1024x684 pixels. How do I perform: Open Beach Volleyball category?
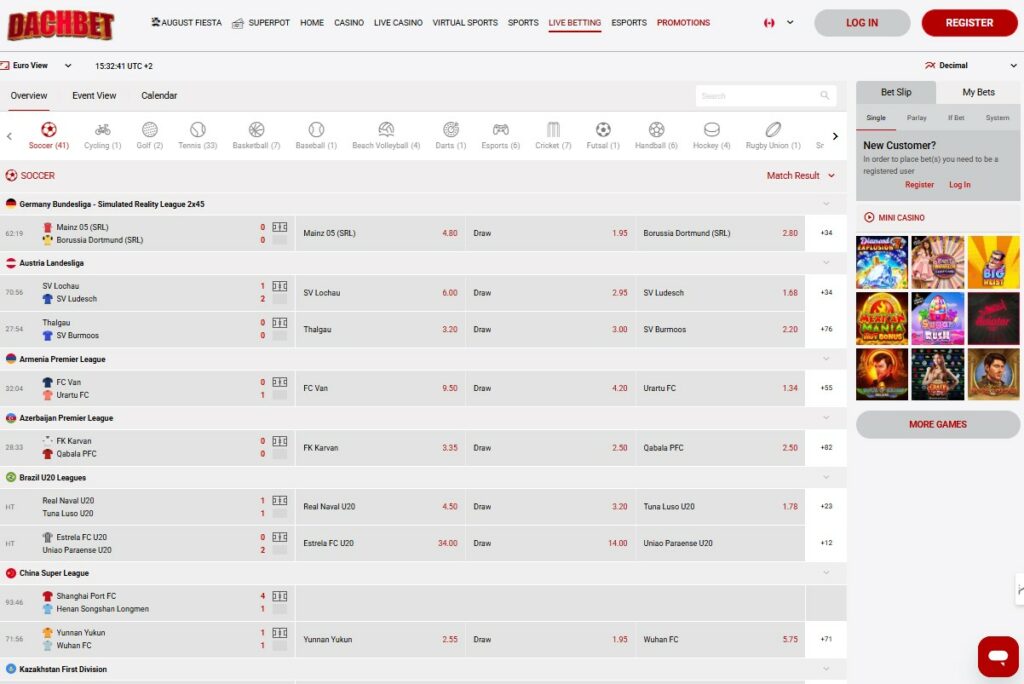point(386,135)
